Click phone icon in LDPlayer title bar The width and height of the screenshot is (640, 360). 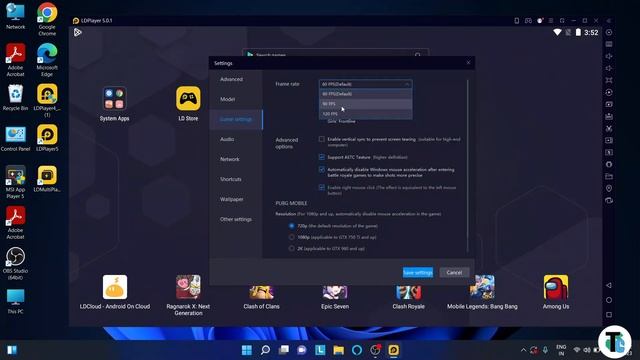pos(516,20)
